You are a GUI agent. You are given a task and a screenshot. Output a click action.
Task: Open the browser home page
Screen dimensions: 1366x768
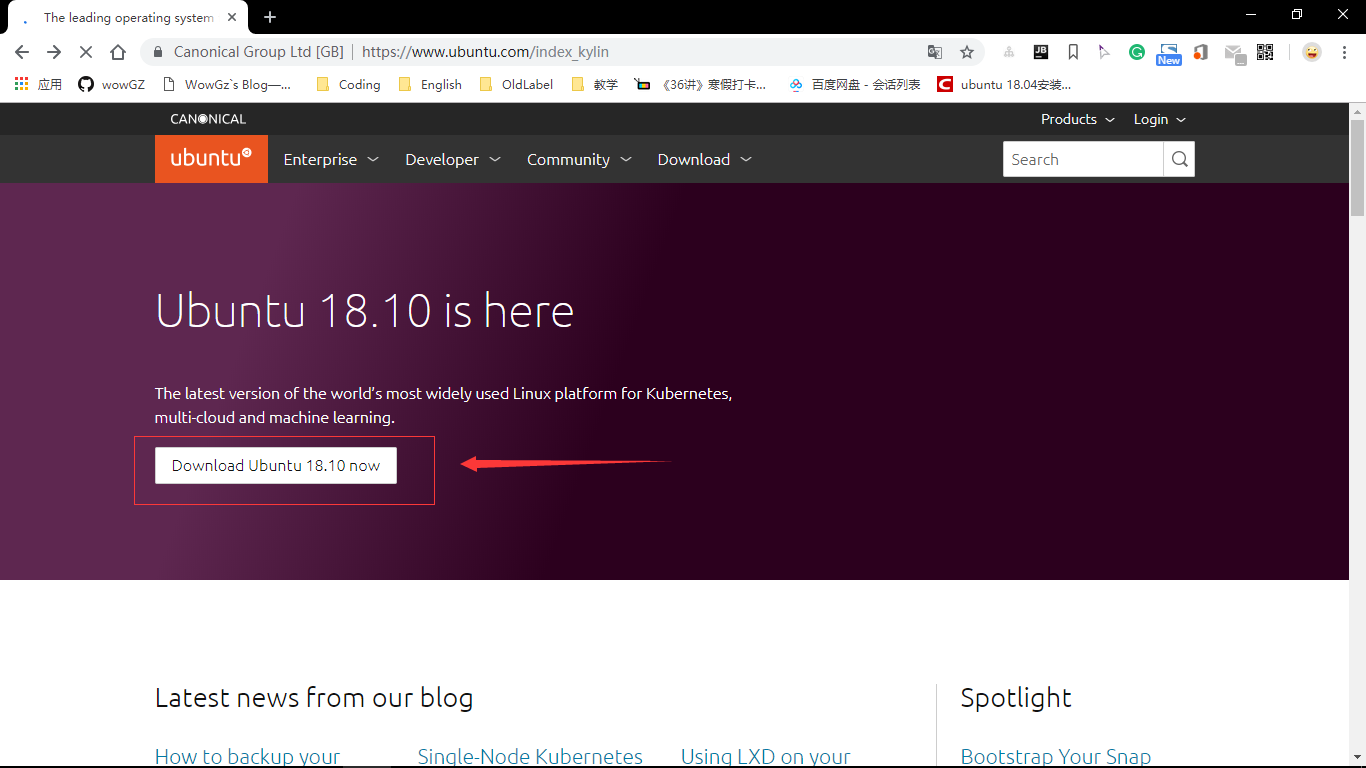tap(118, 52)
